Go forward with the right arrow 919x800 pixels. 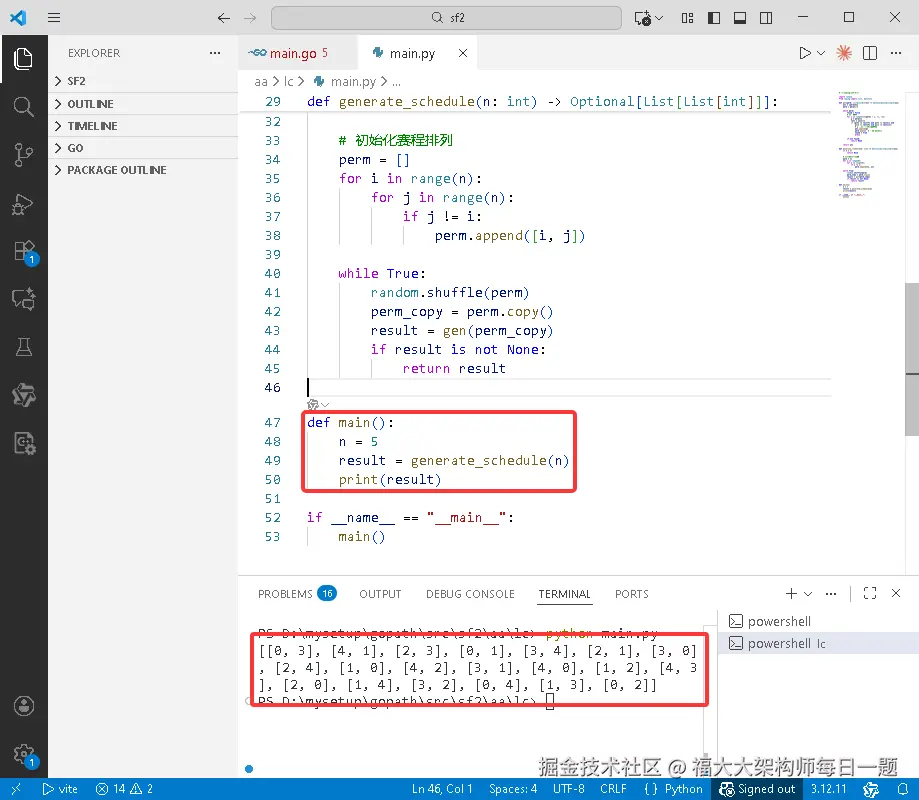pos(250,18)
